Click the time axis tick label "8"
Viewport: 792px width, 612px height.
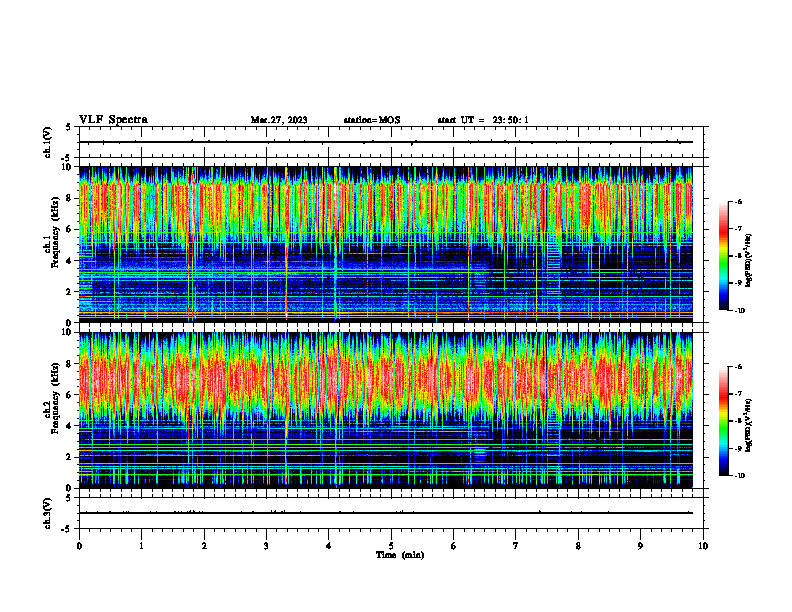578,546
